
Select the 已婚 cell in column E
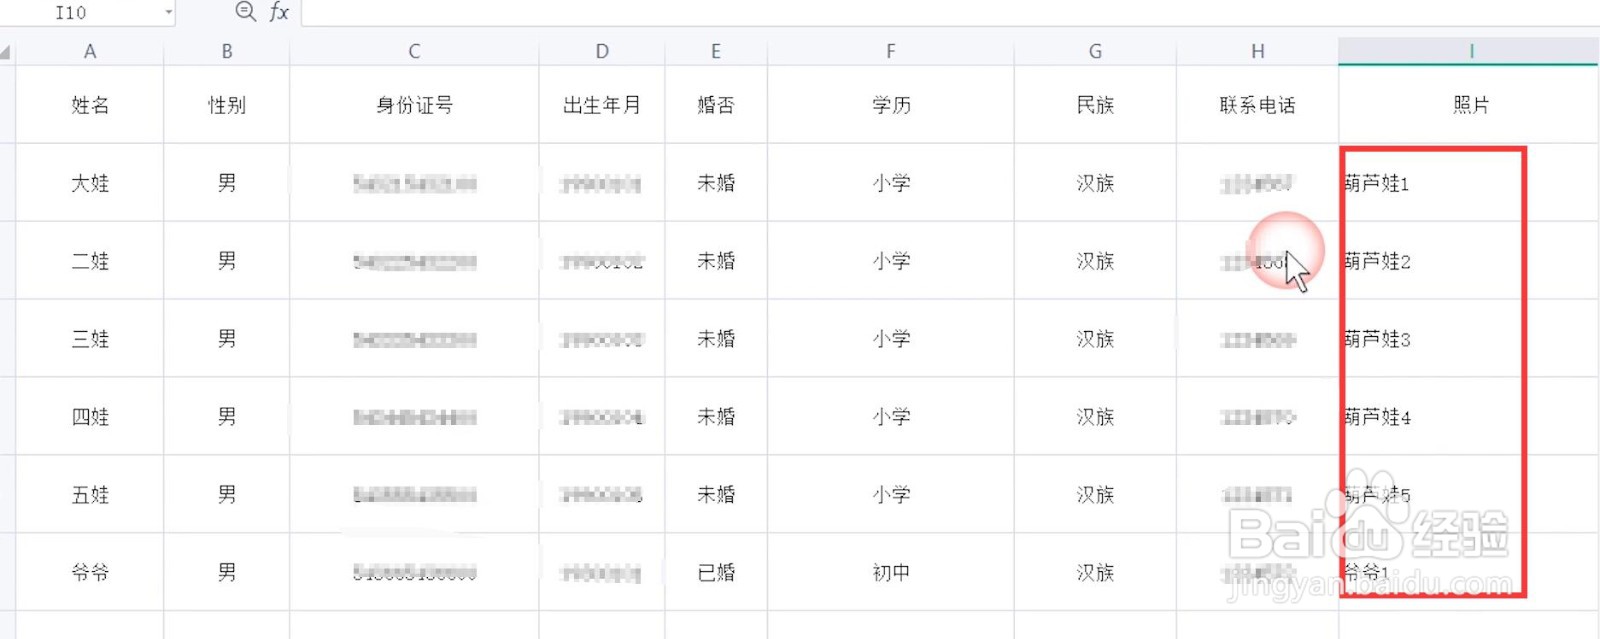[716, 573]
